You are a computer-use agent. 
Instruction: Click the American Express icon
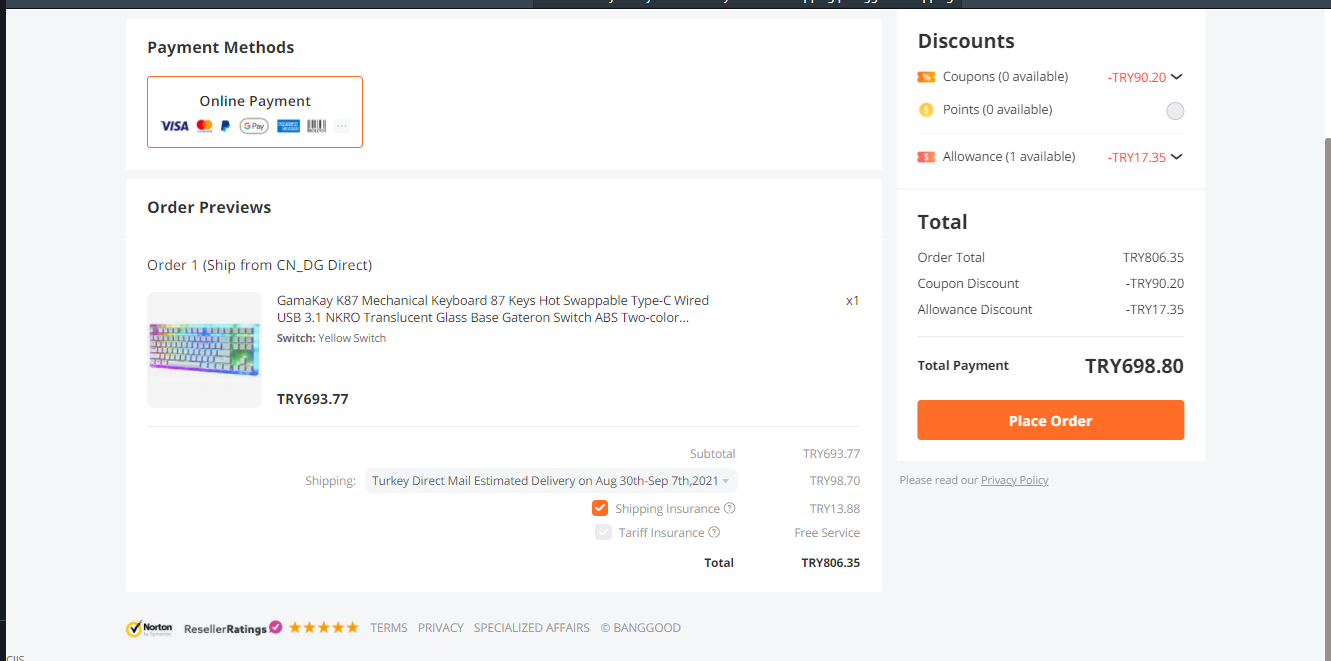coord(289,126)
